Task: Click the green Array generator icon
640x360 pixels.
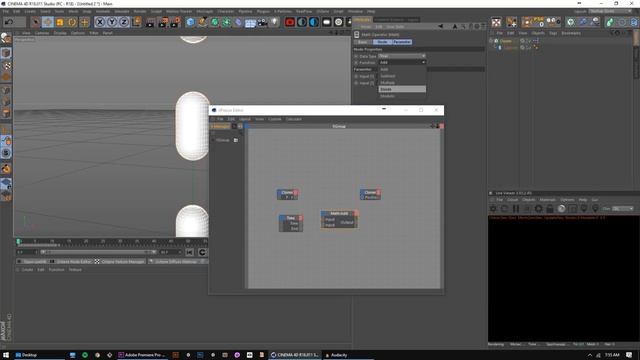Action: [227, 22]
